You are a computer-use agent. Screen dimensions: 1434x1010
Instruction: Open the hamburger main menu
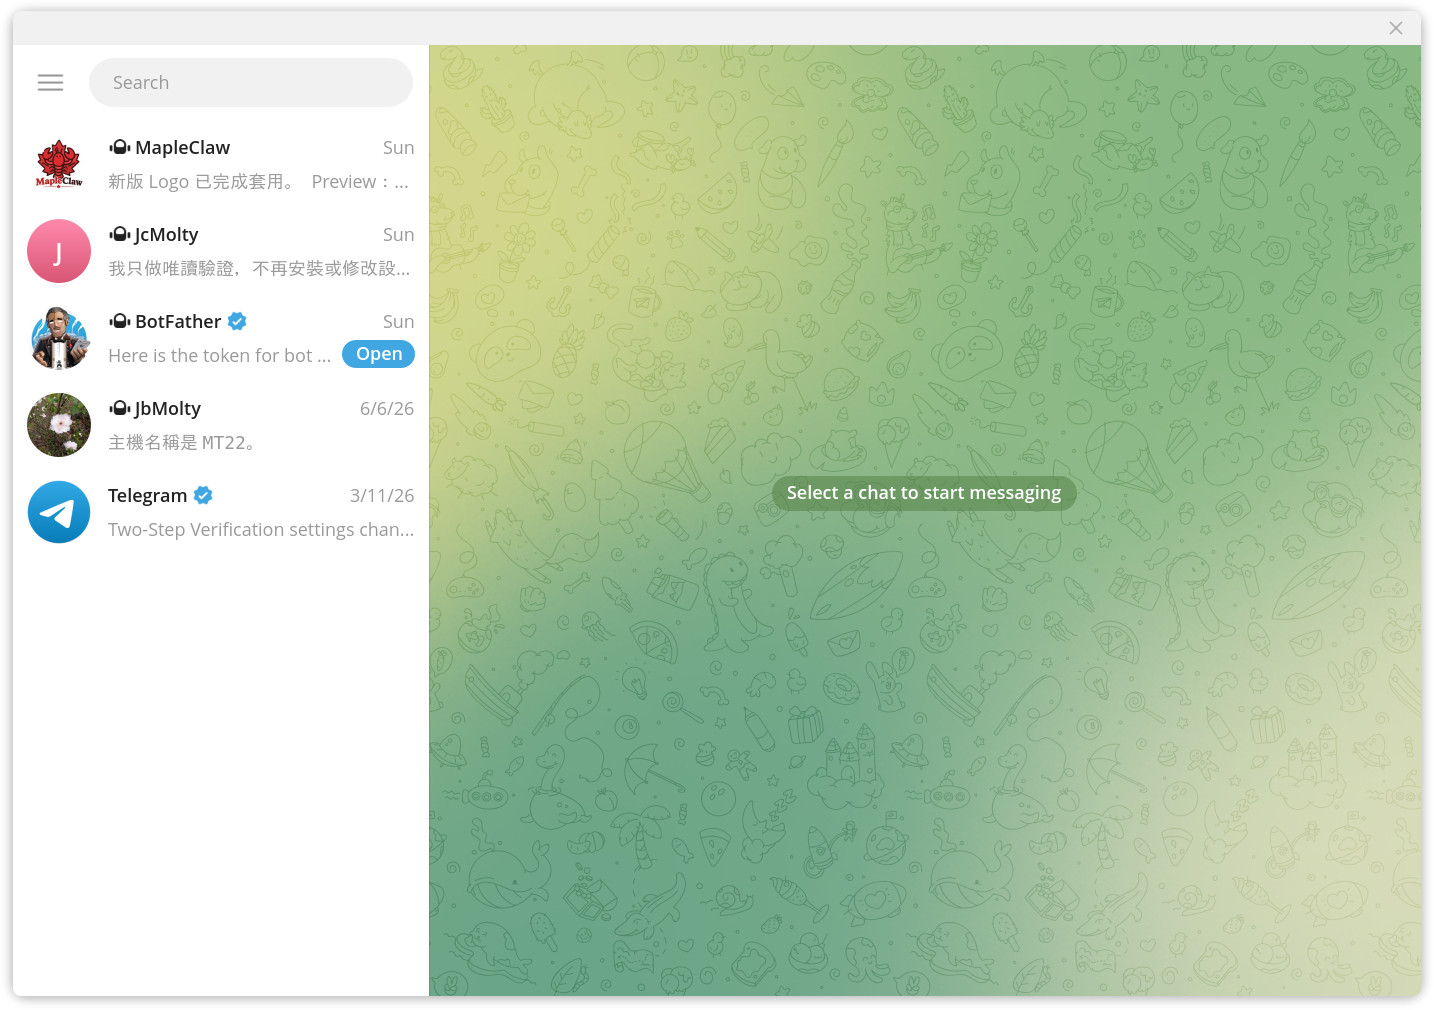[x=50, y=83]
